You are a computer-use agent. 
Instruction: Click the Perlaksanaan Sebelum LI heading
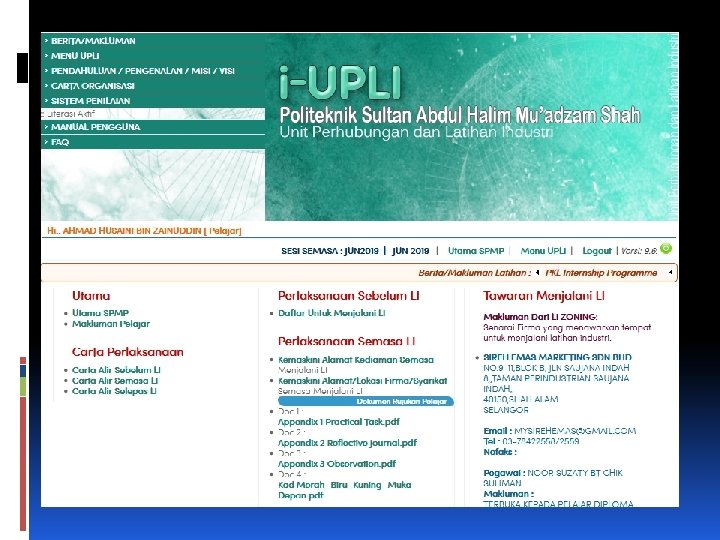349,296
